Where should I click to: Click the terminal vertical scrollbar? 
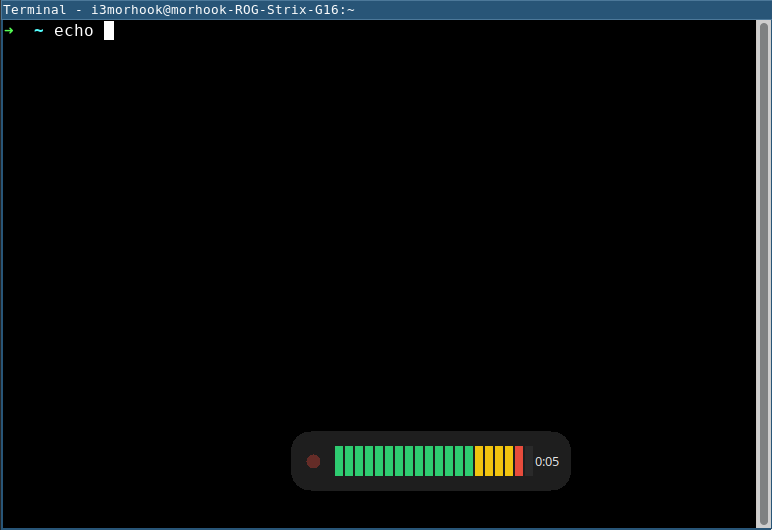pos(764,274)
